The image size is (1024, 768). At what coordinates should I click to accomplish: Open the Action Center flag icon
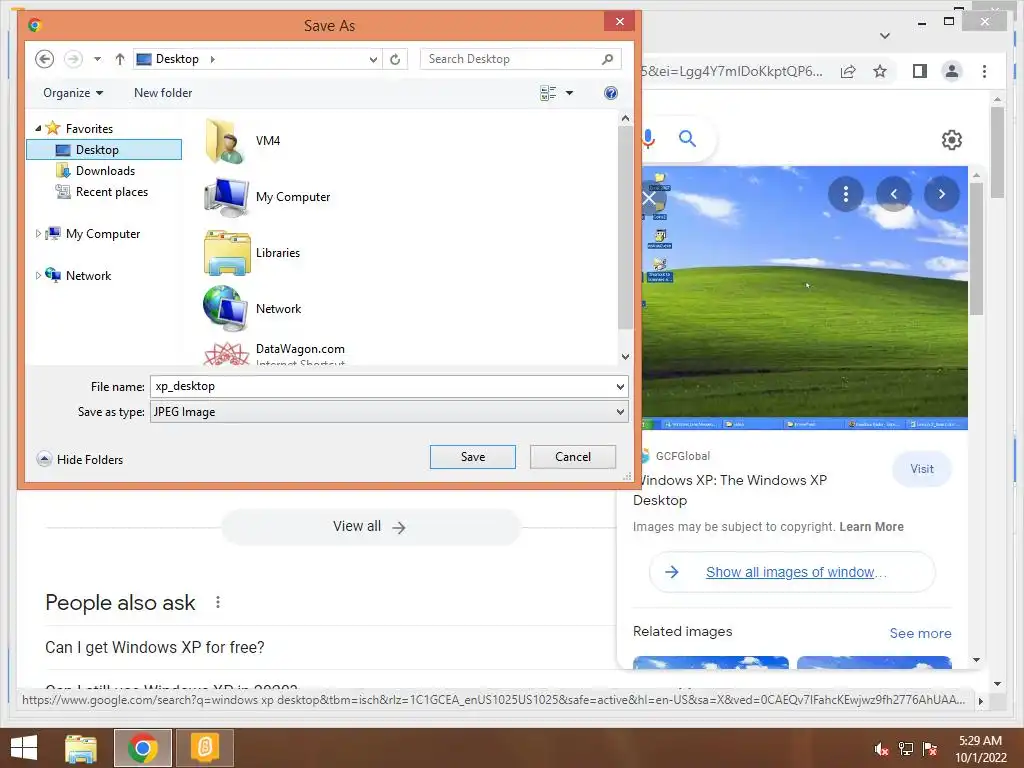pos(930,749)
